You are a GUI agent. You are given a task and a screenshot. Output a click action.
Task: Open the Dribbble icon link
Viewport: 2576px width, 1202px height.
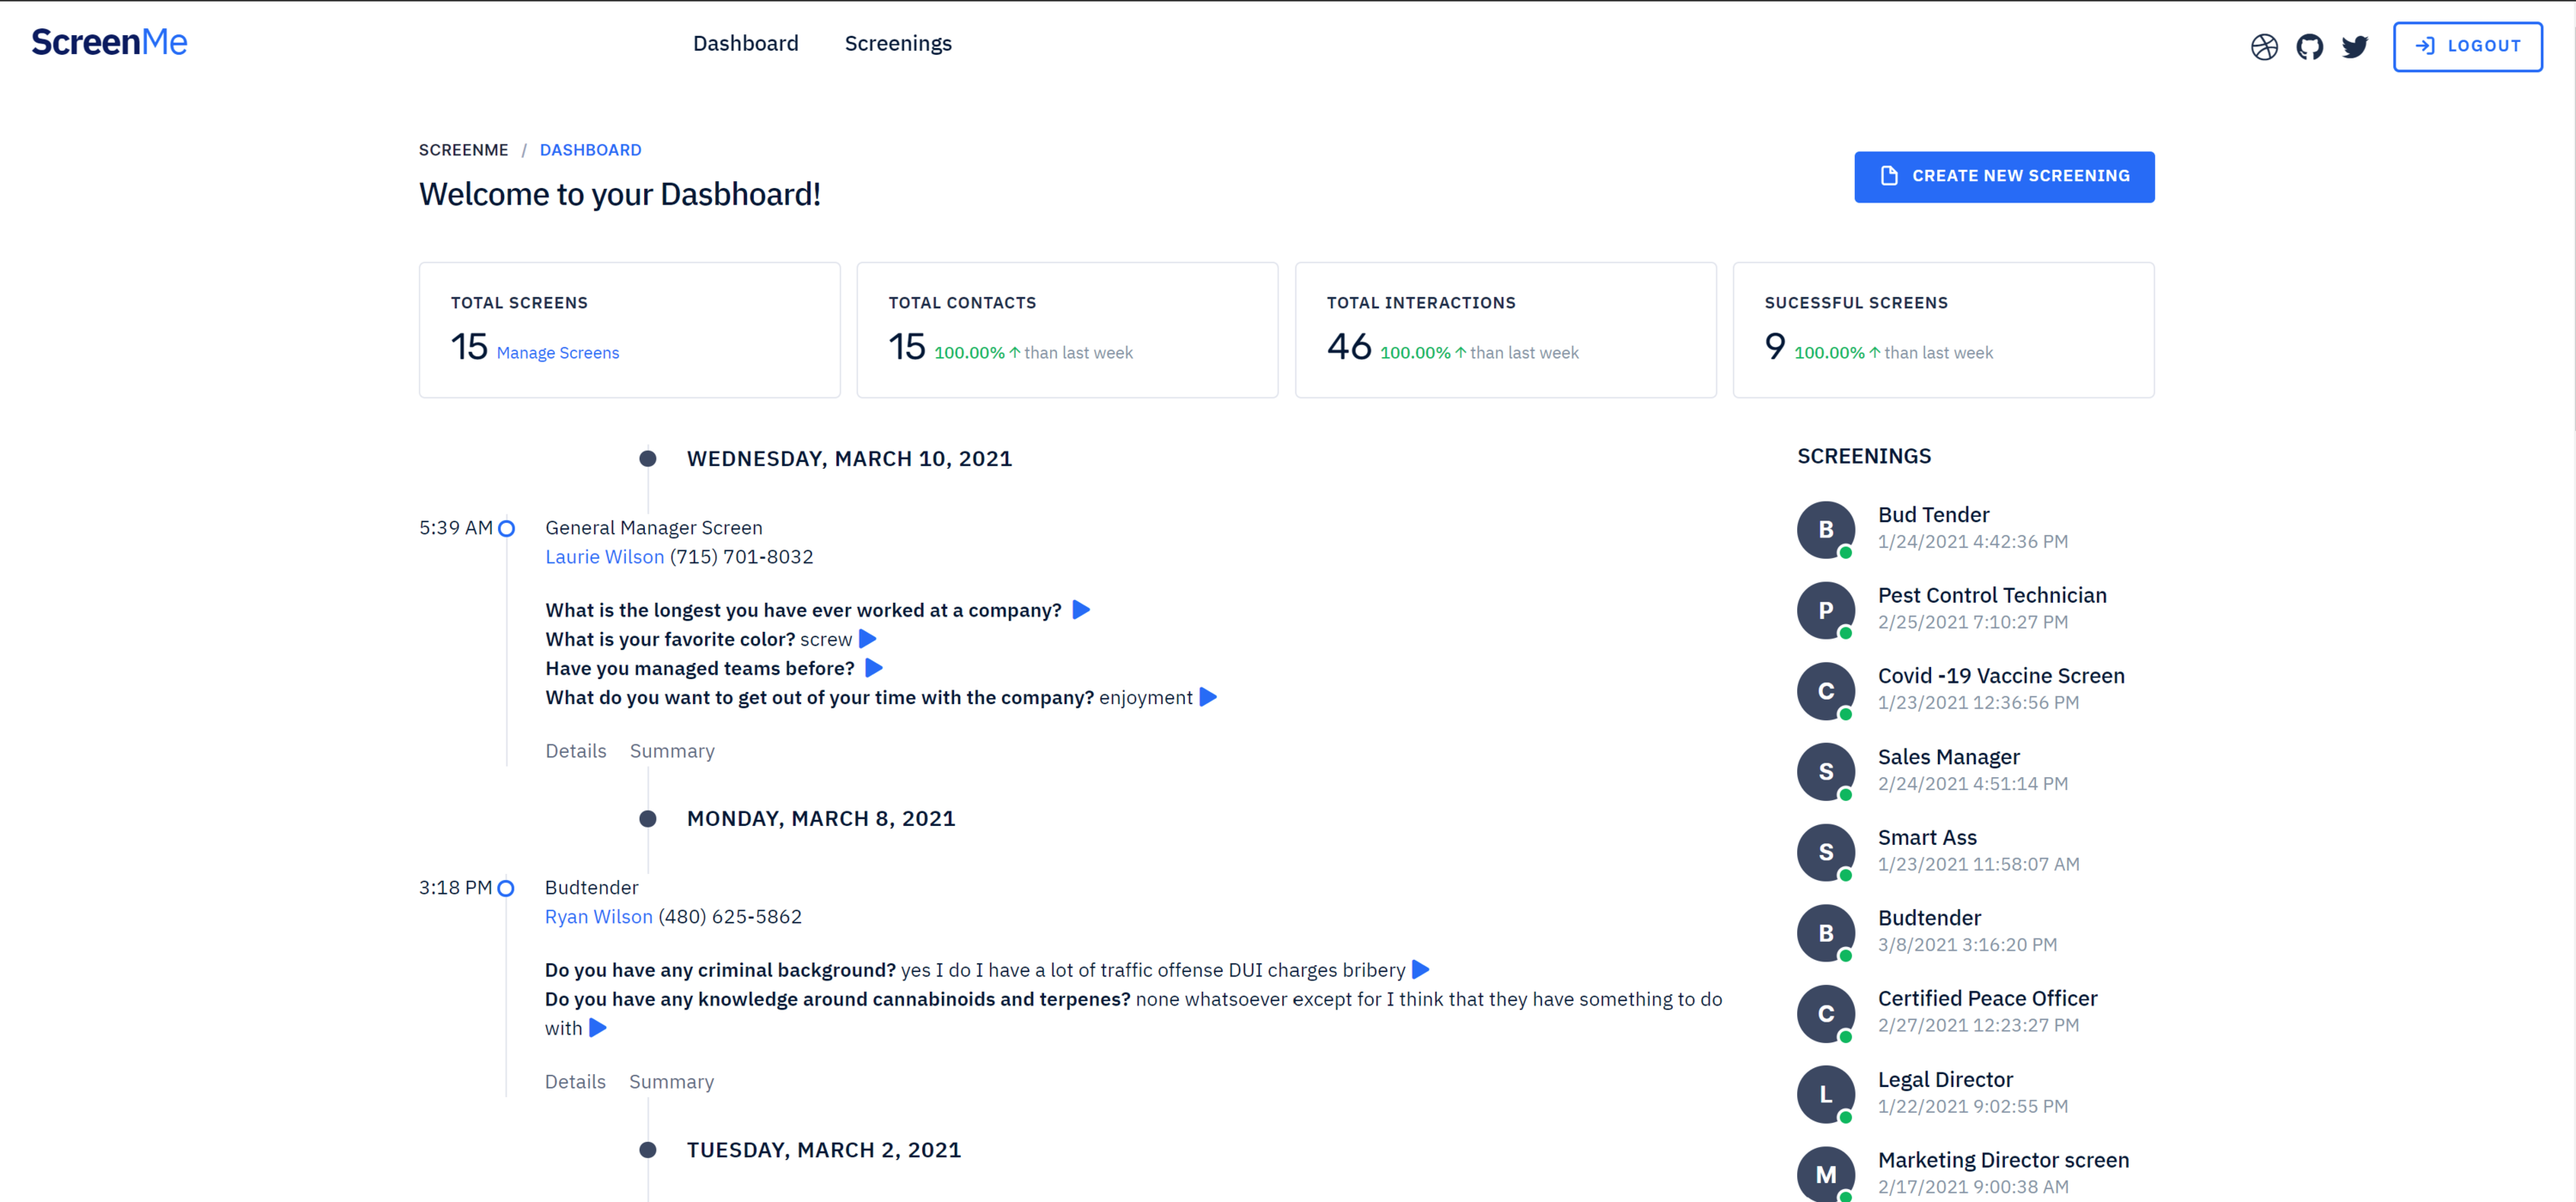[x=2264, y=47]
